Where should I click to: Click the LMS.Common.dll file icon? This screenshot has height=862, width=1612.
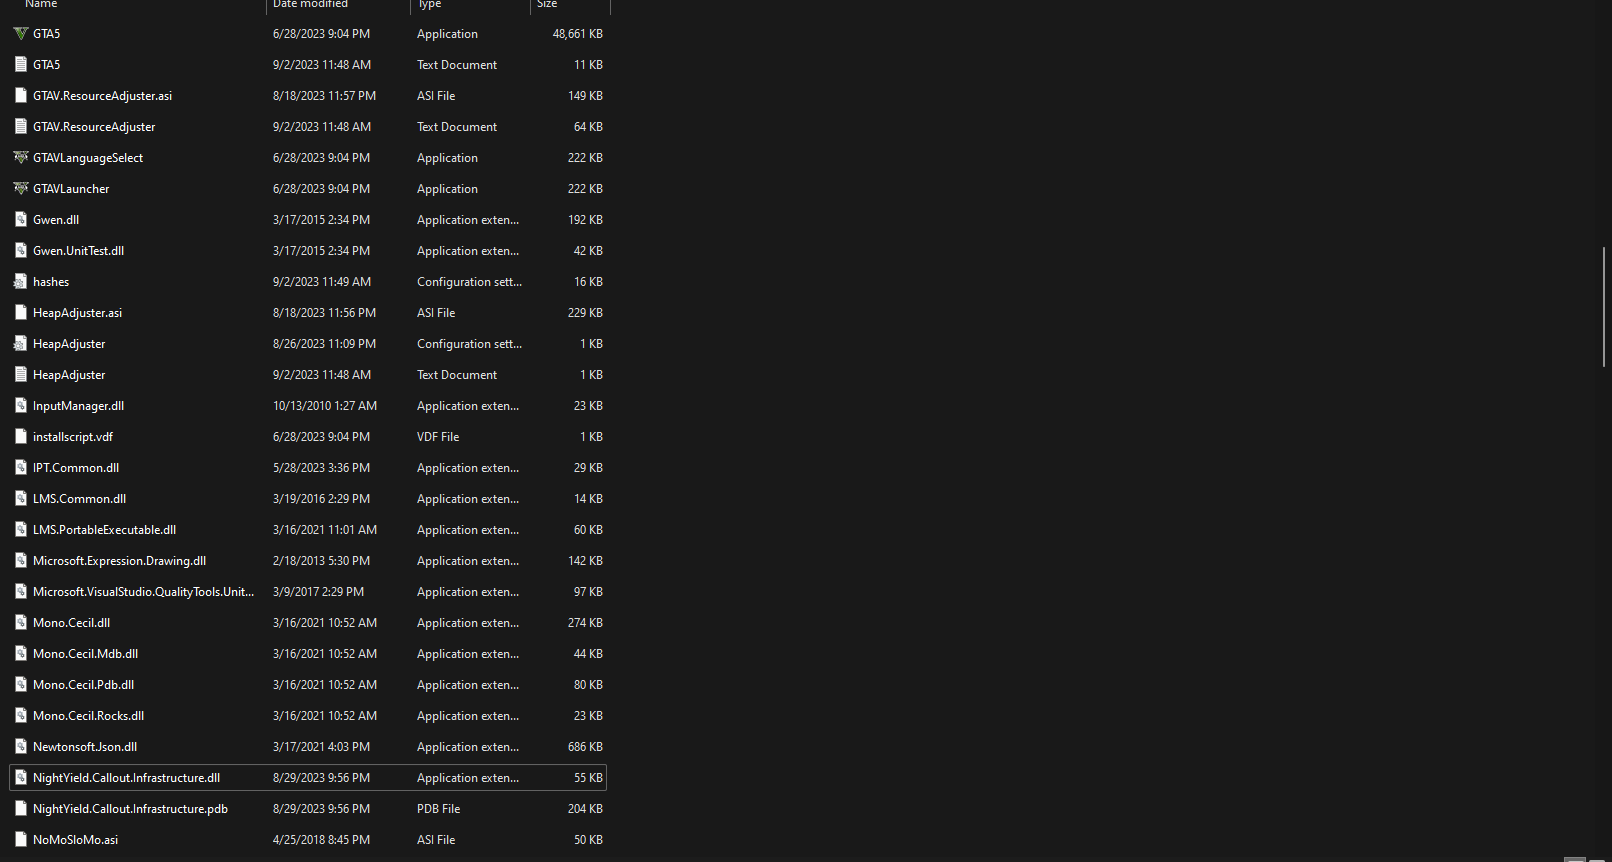pos(21,499)
